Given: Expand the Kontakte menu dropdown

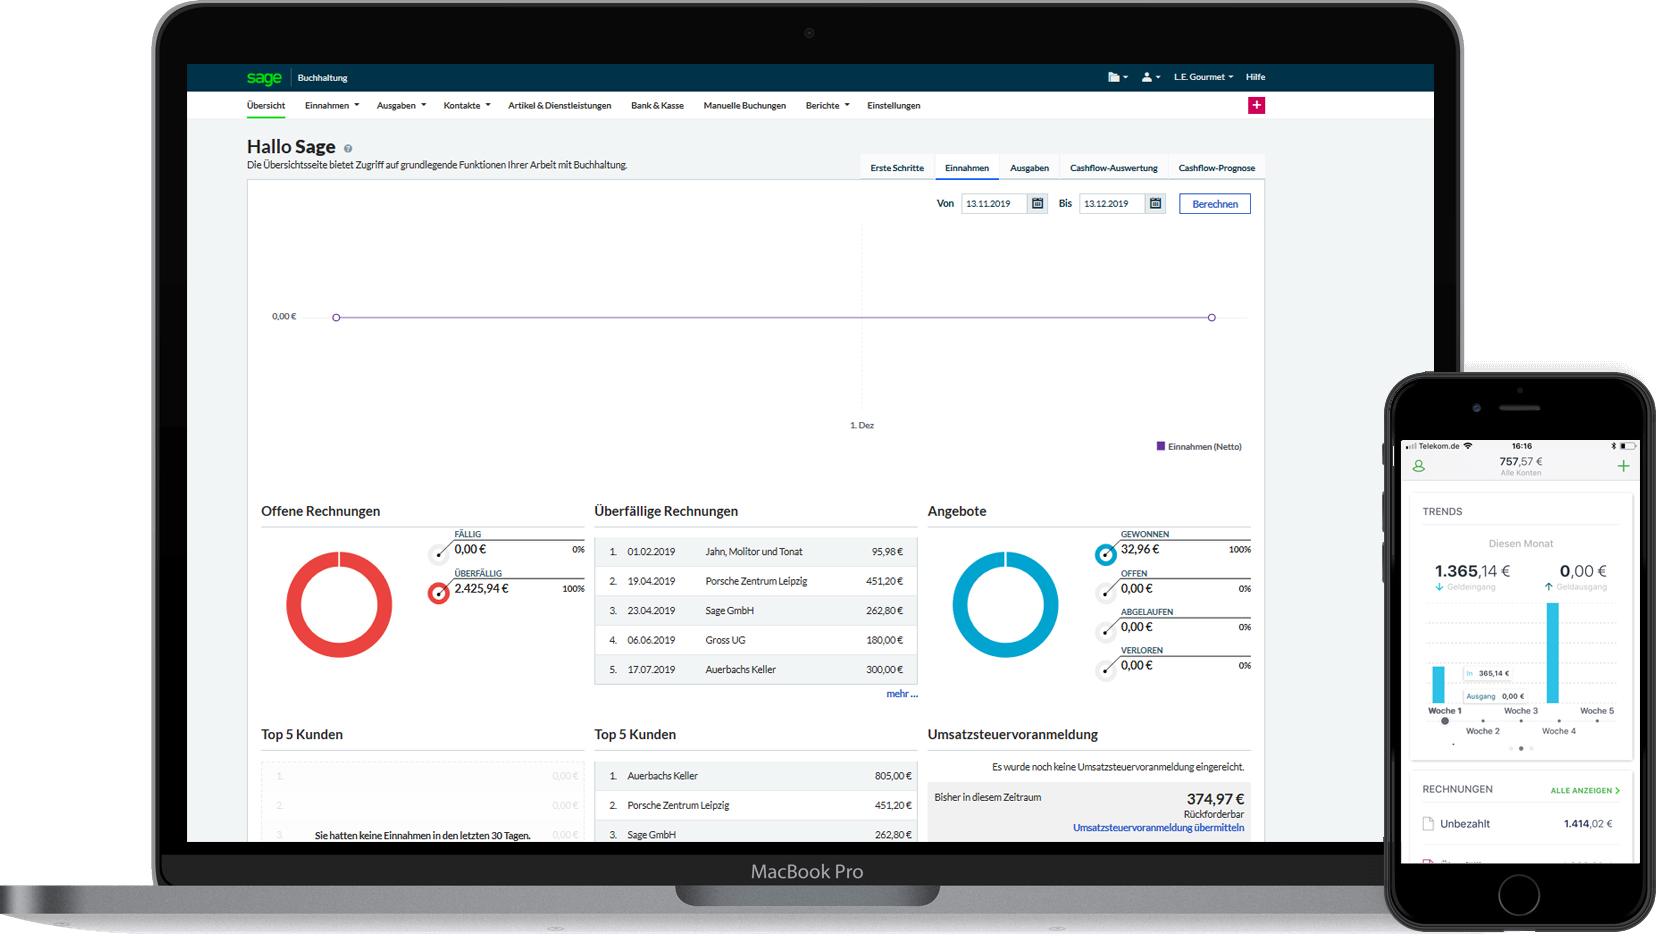Looking at the screenshot, I should point(467,106).
